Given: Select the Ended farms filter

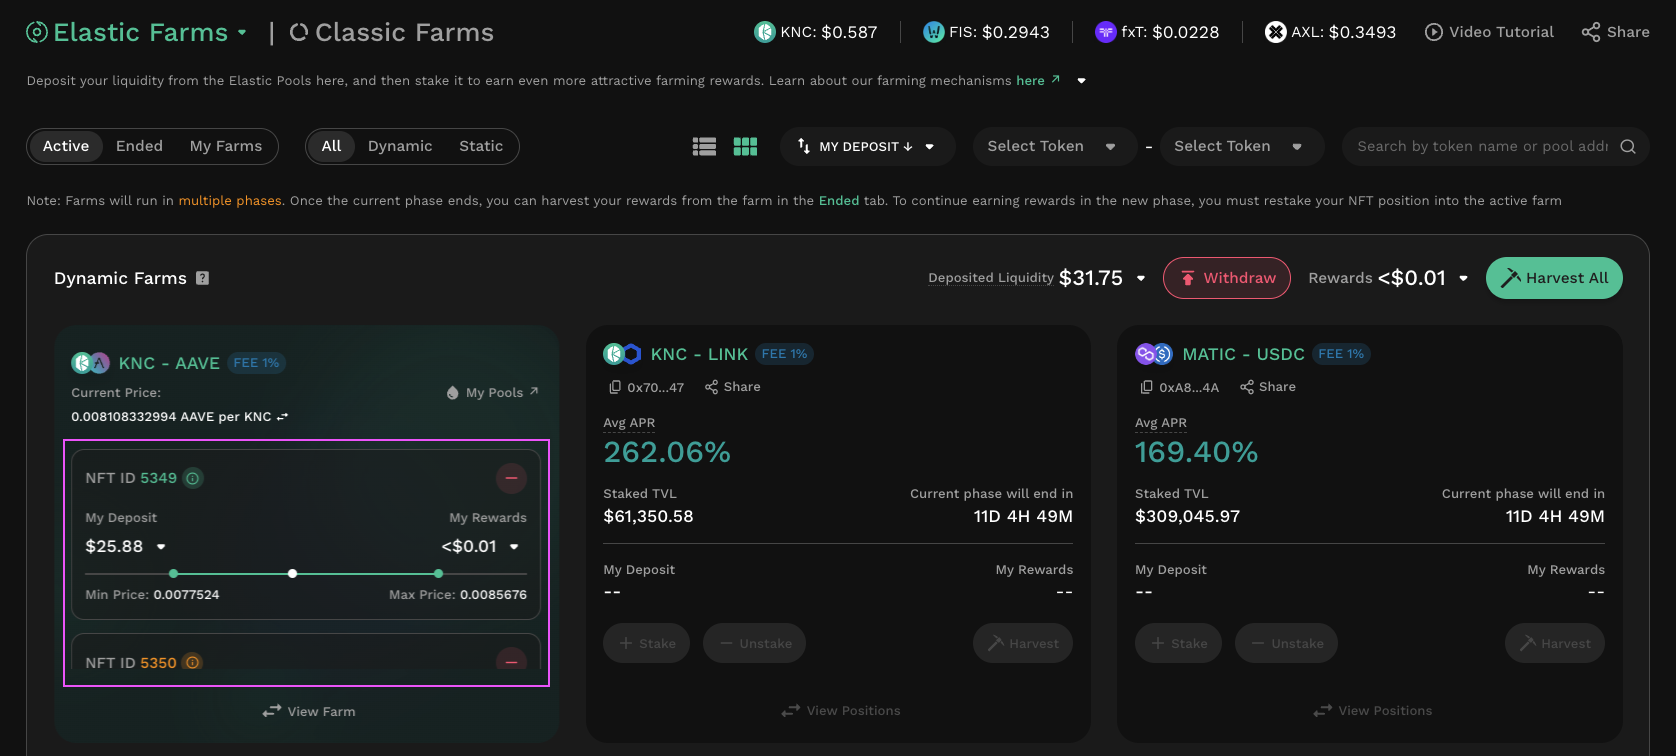Looking at the screenshot, I should [x=139, y=146].
